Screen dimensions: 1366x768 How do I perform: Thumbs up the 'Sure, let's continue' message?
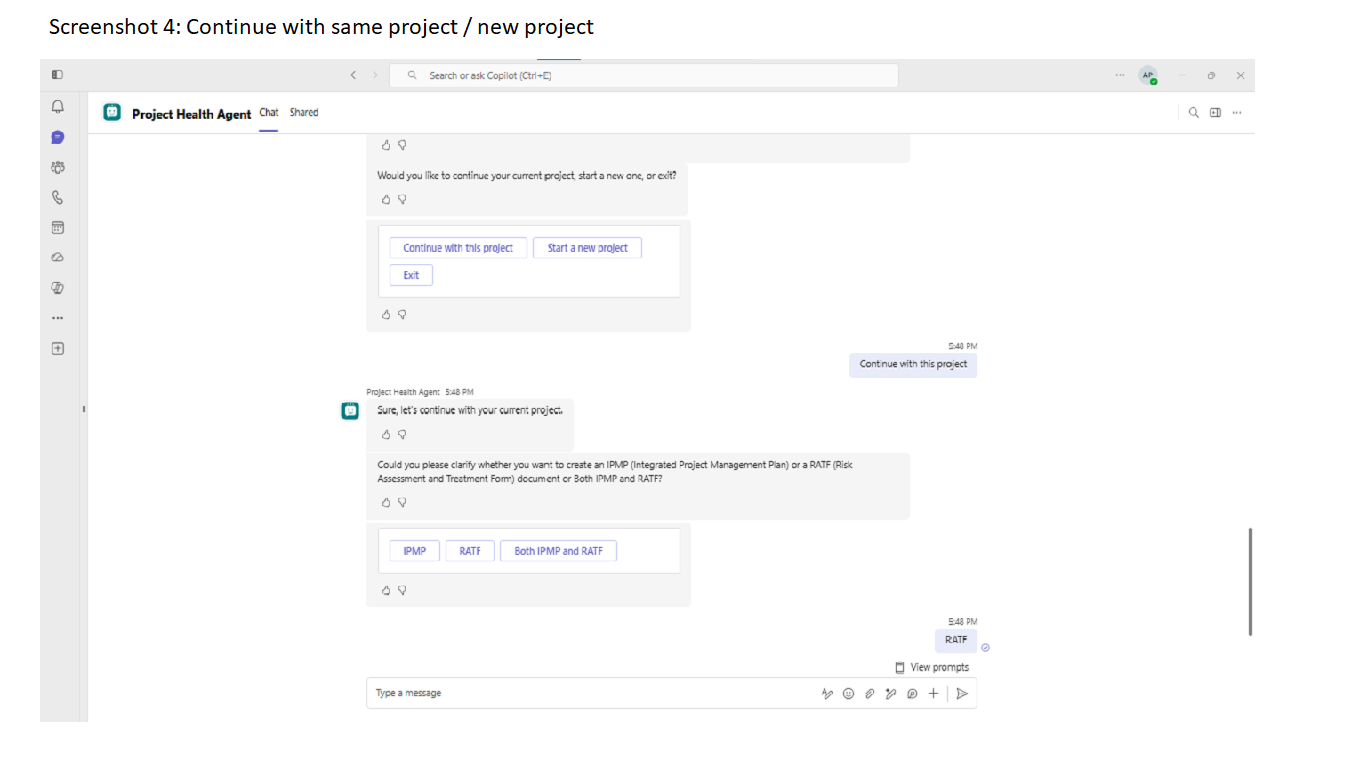pos(386,434)
